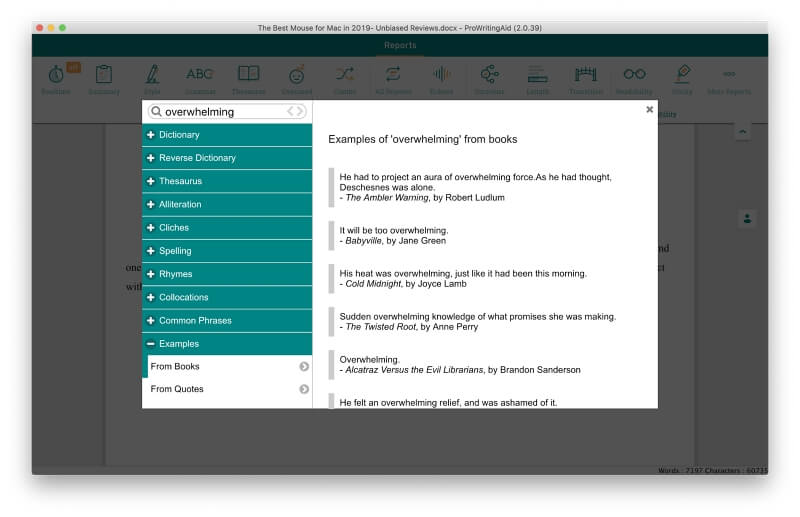
Task: Click the search magnifier icon
Action: [156, 111]
